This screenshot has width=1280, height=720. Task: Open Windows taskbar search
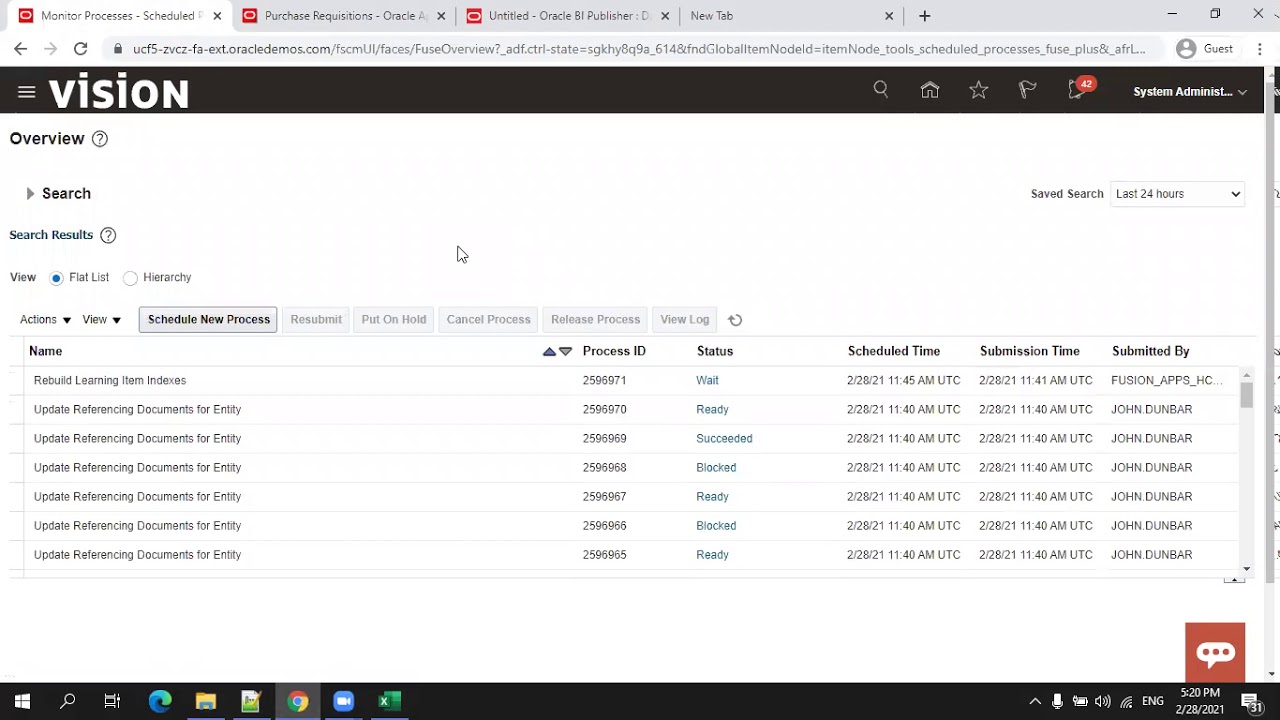click(x=68, y=701)
